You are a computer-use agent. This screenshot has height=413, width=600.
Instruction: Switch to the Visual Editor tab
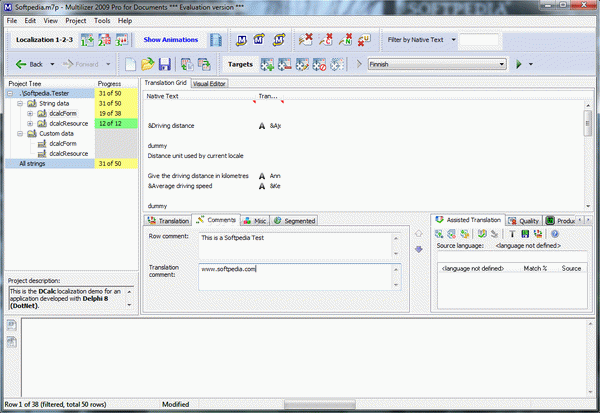(x=209, y=84)
